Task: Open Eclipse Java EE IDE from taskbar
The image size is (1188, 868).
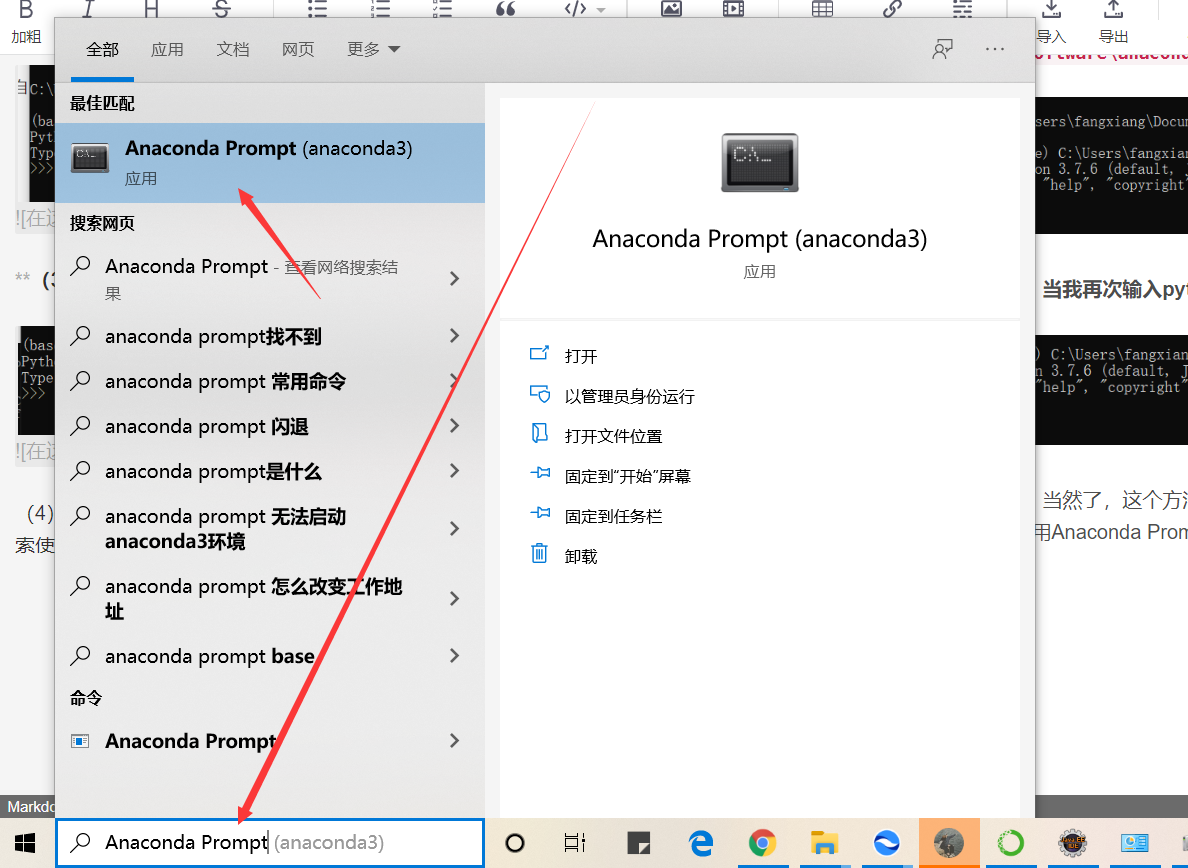Action: click(x=1073, y=842)
